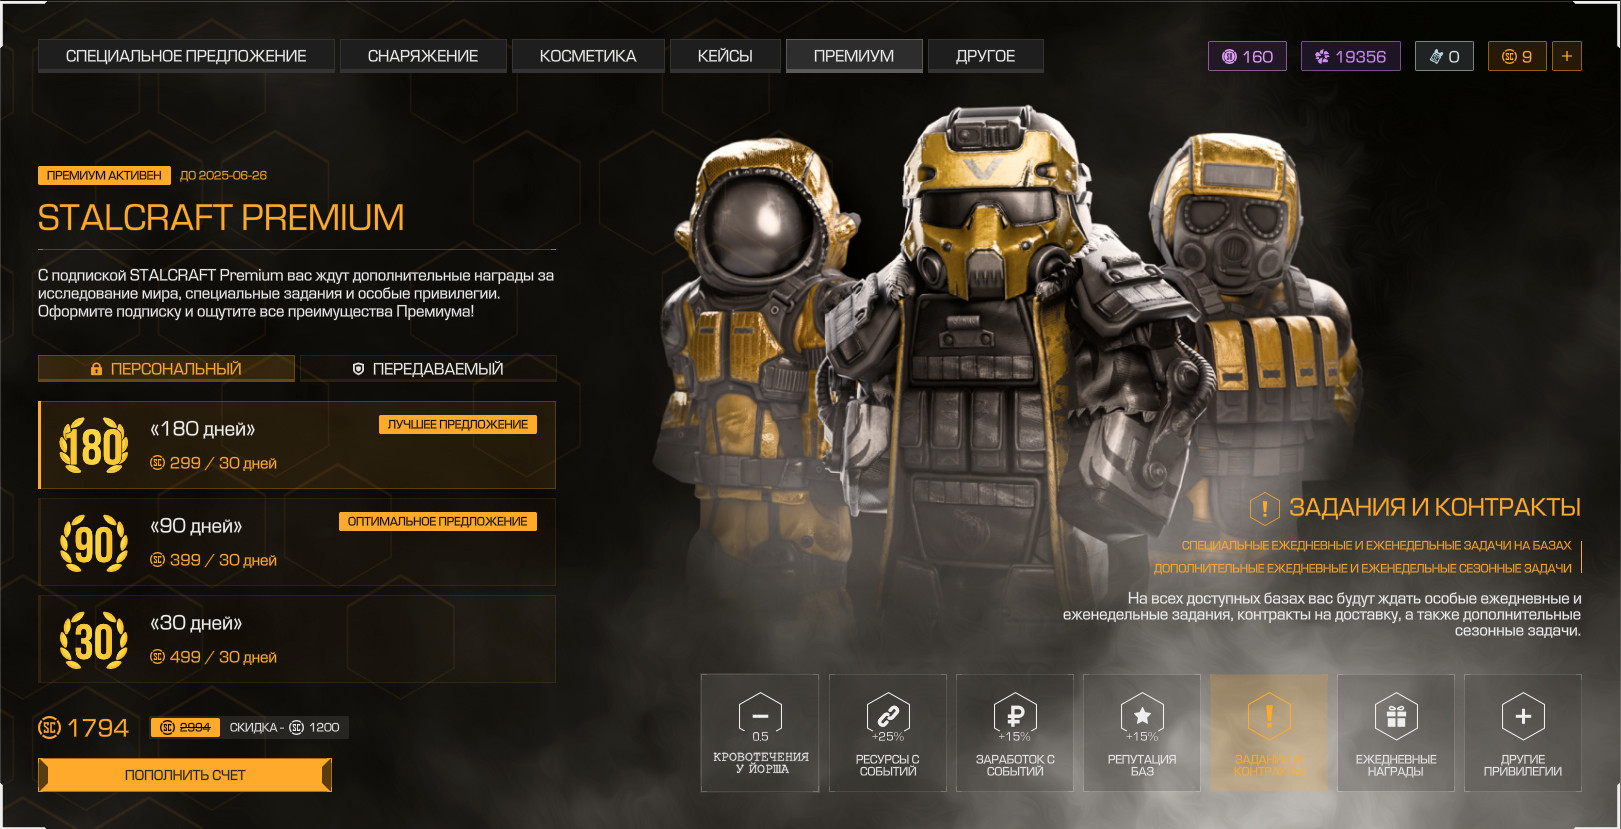Image resolution: width=1621 pixels, height=829 pixels.
Task: Click the crossed-out 2994 old price
Action: (x=185, y=727)
